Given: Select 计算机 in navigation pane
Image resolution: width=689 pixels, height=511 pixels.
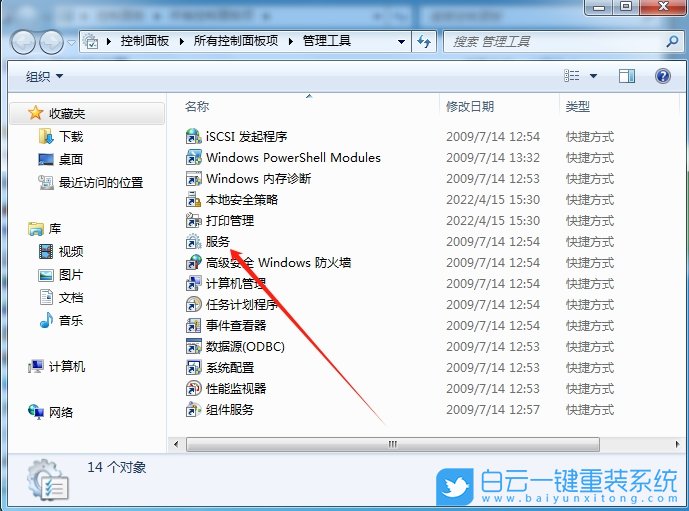Looking at the screenshot, I should pos(67,366).
